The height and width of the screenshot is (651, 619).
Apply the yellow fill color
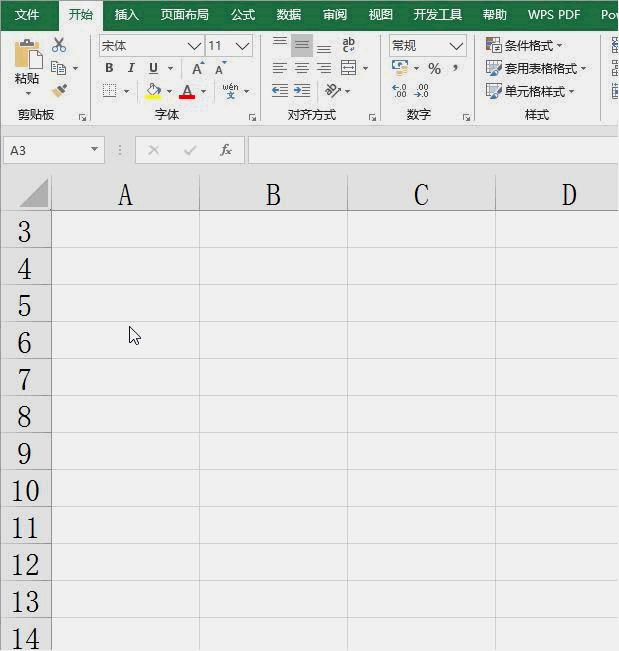click(153, 91)
